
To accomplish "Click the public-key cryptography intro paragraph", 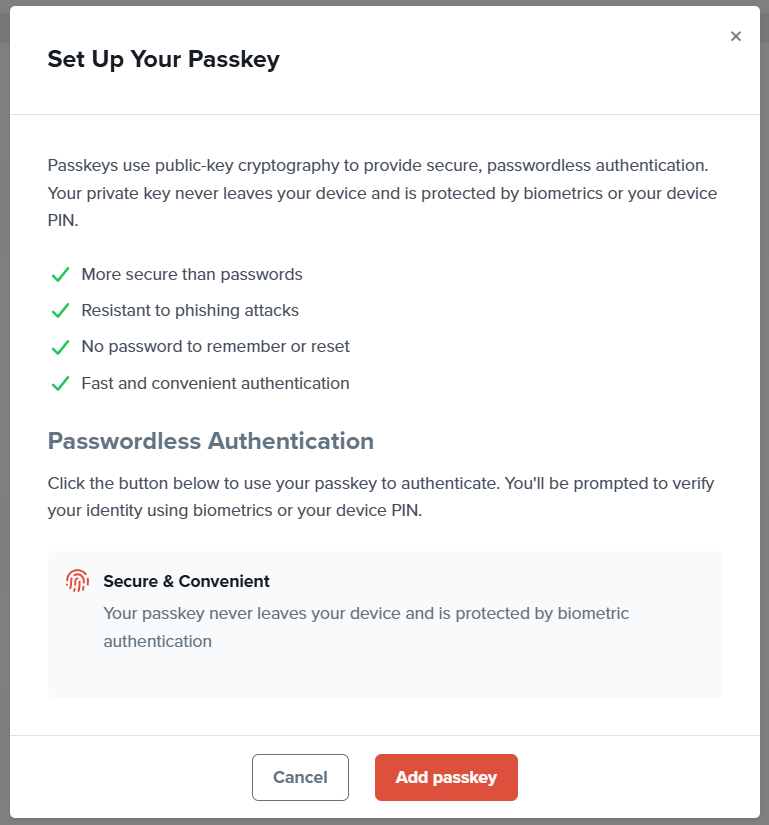I will pyautogui.click(x=382, y=192).
